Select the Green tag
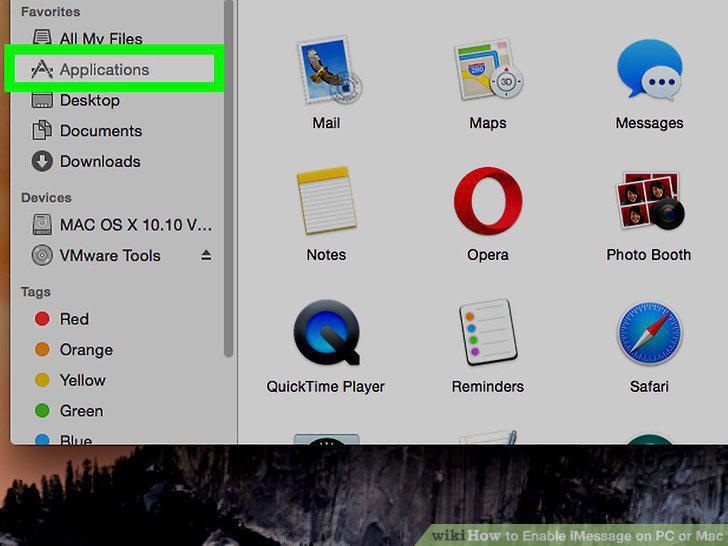This screenshot has height=546, width=728. pyautogui.click(x=69, y=411)
